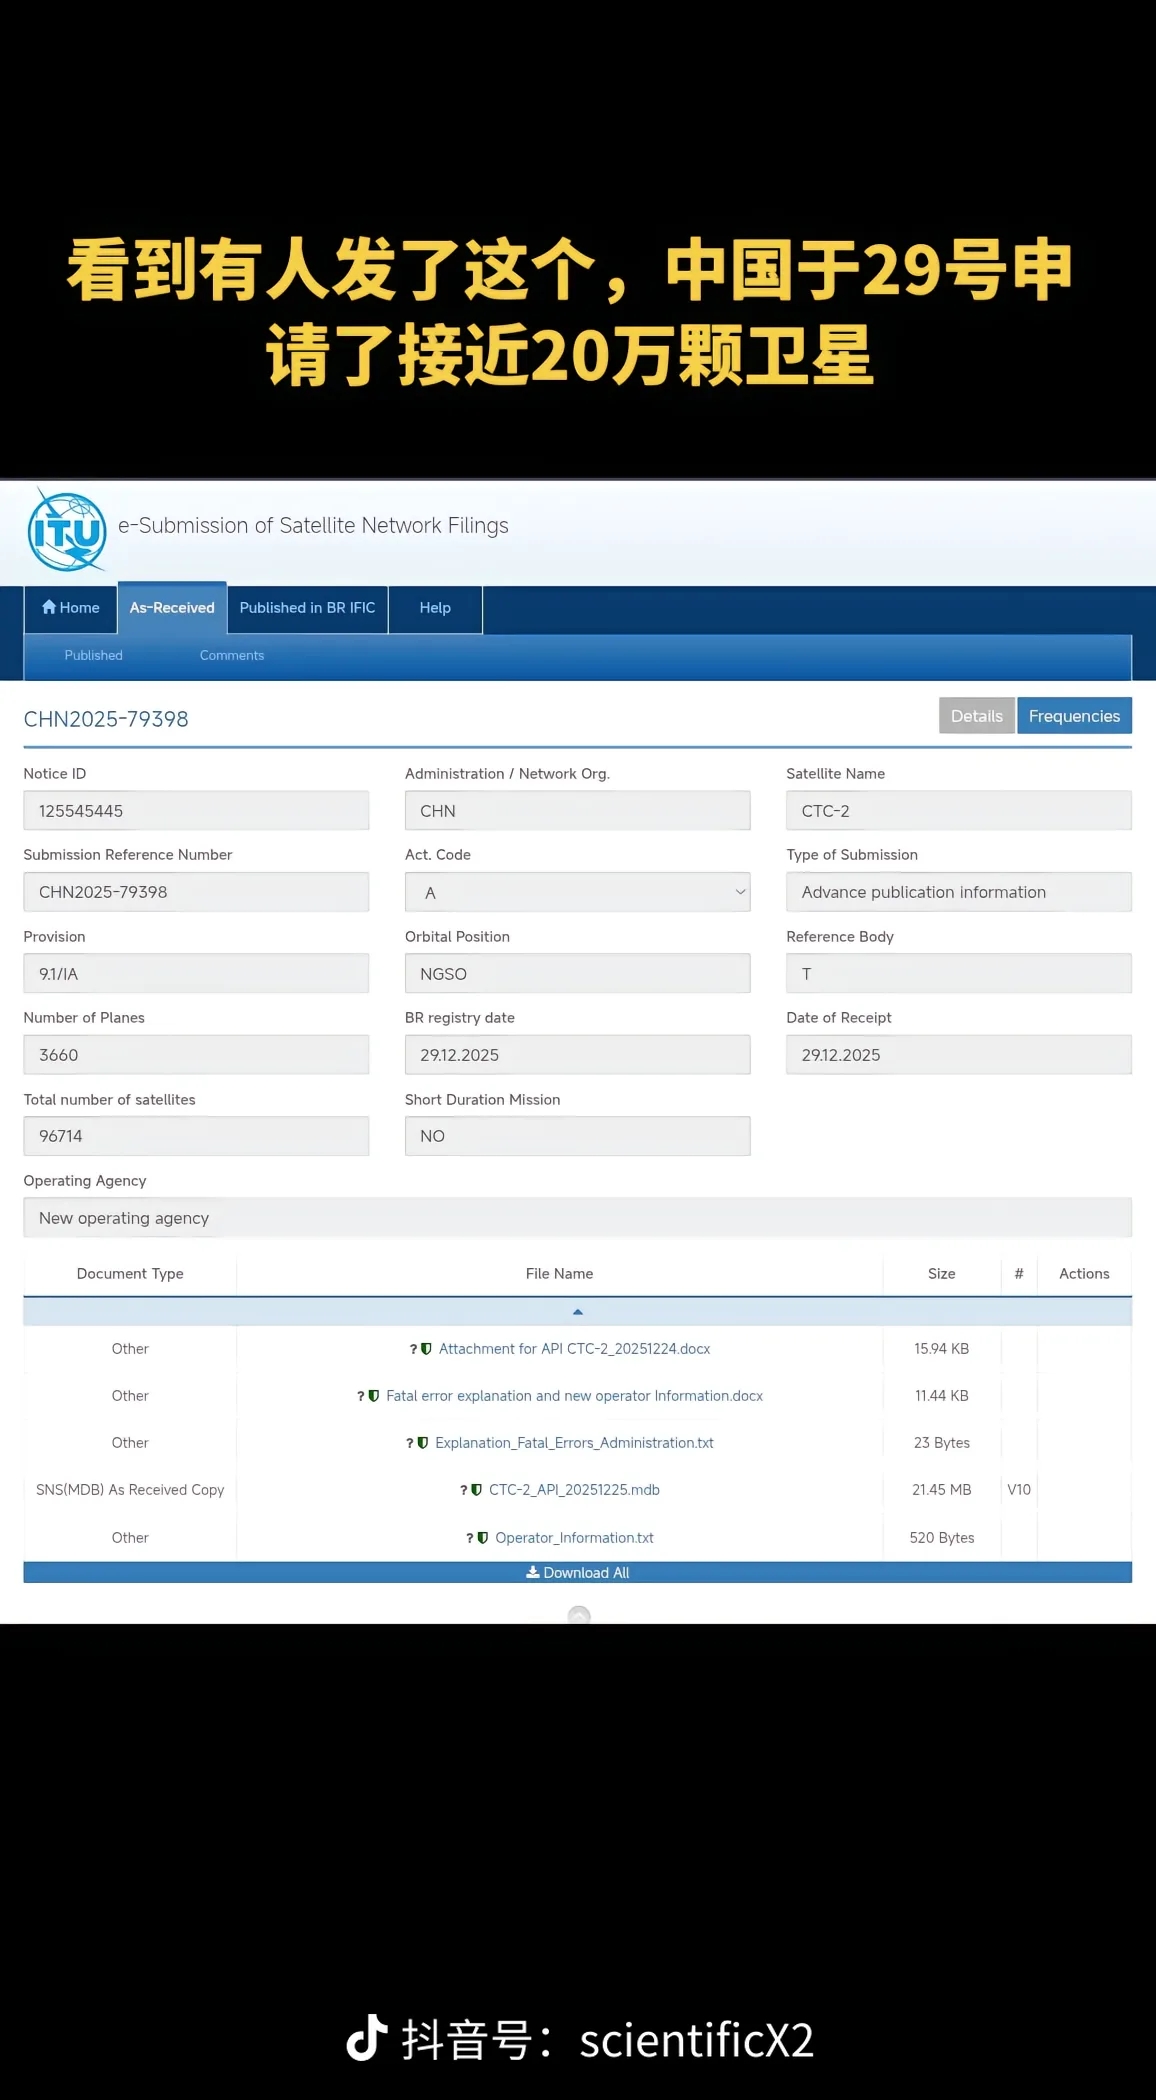
Task: Click the Download All button
Action: point(577,1572)
